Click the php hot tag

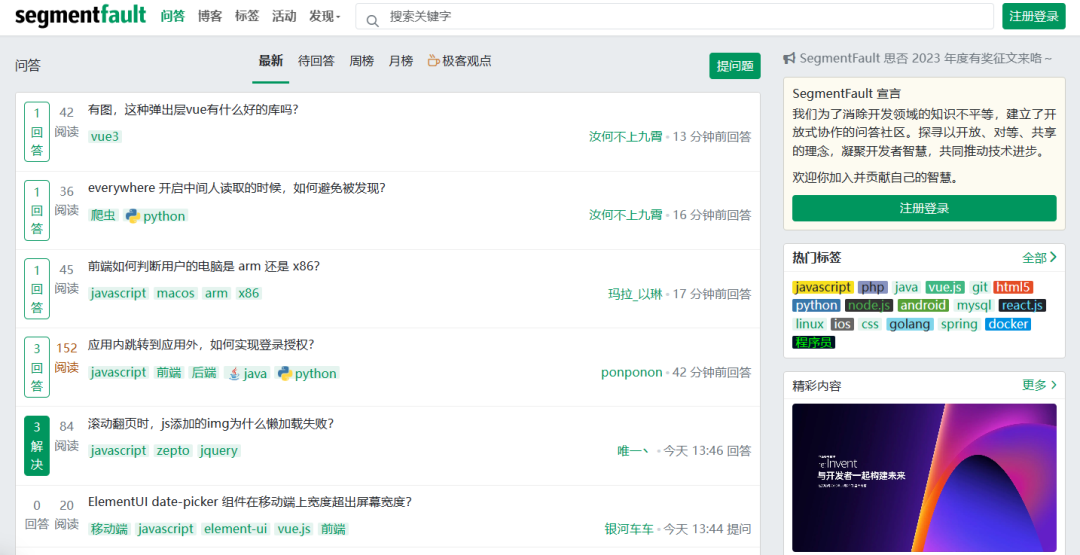[x=873, y=287]
